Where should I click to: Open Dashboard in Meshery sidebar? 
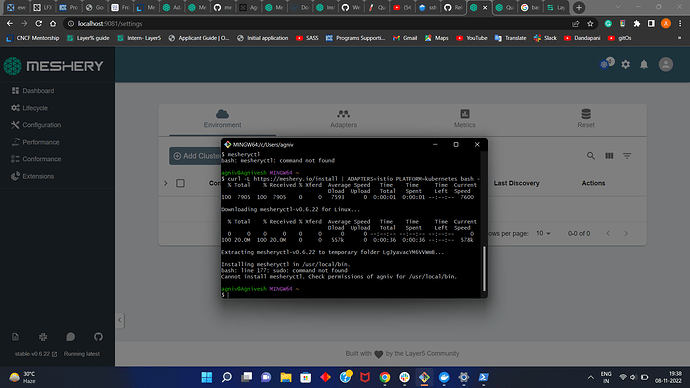pos(33,91)
